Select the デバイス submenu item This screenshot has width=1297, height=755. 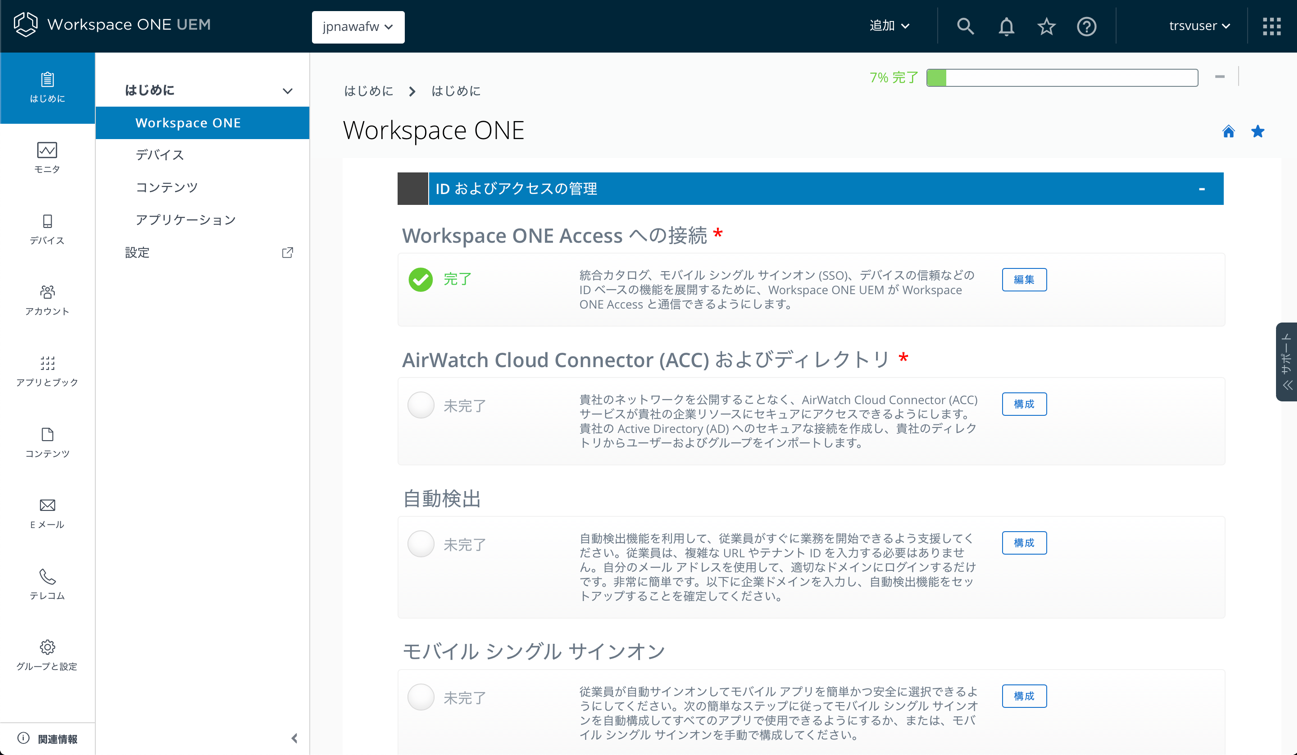click(x=160, y=155)
